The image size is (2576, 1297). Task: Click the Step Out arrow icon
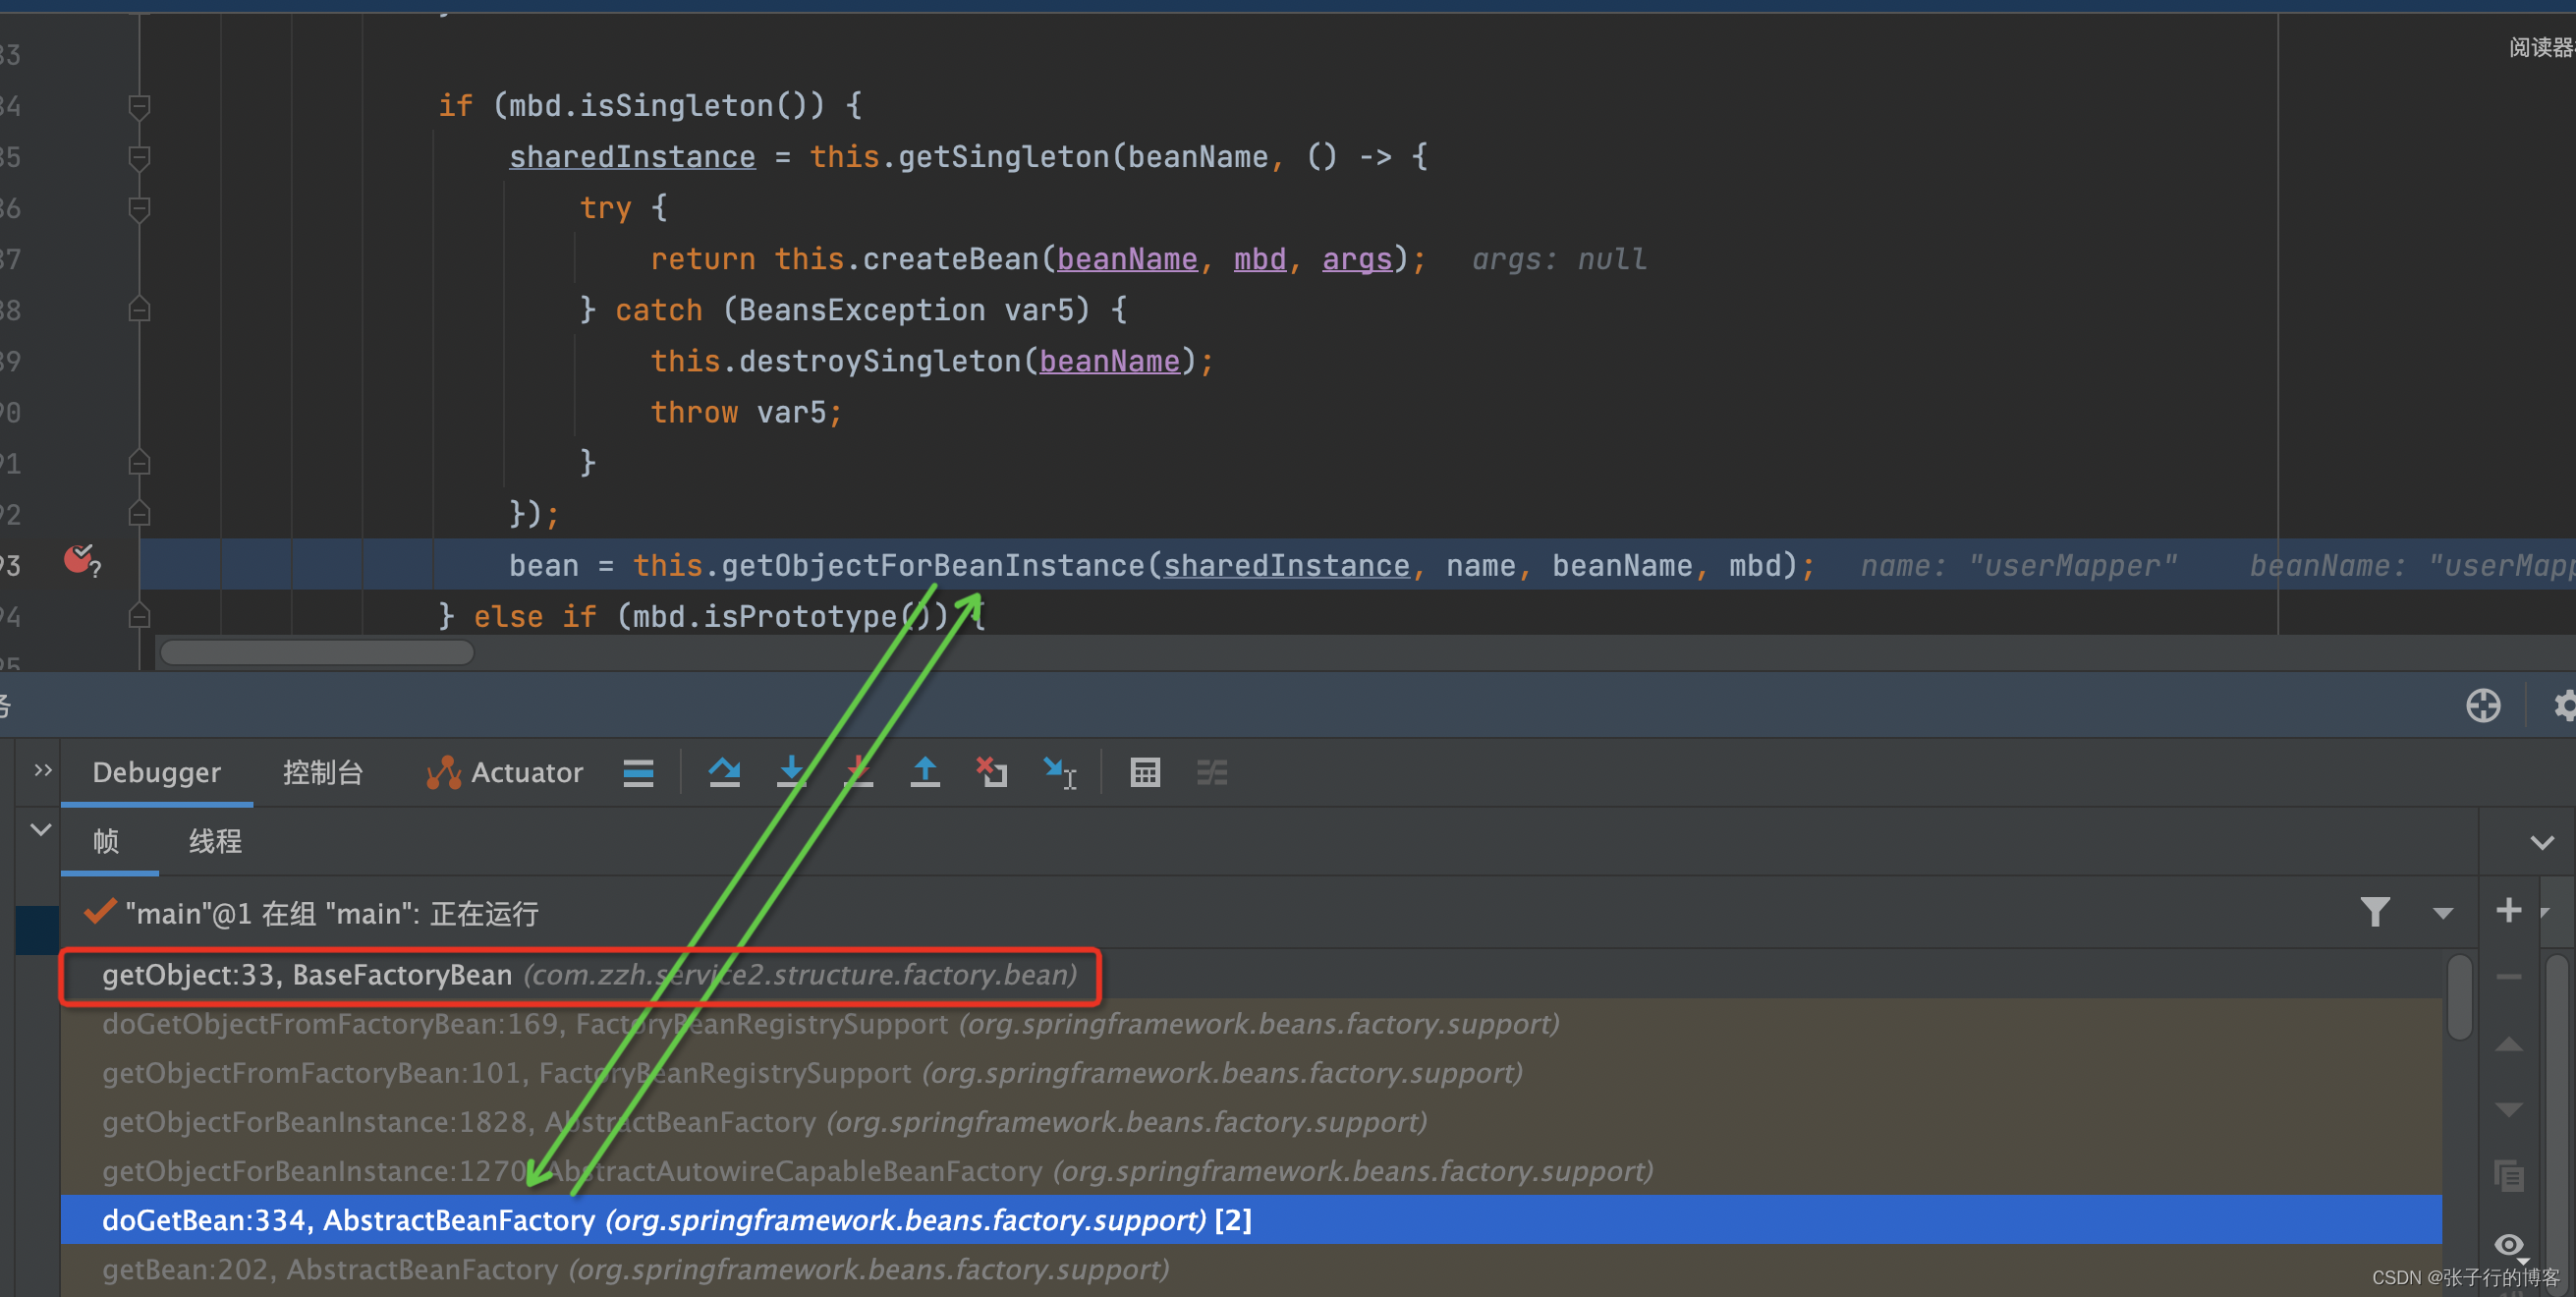tap(925, 772)
